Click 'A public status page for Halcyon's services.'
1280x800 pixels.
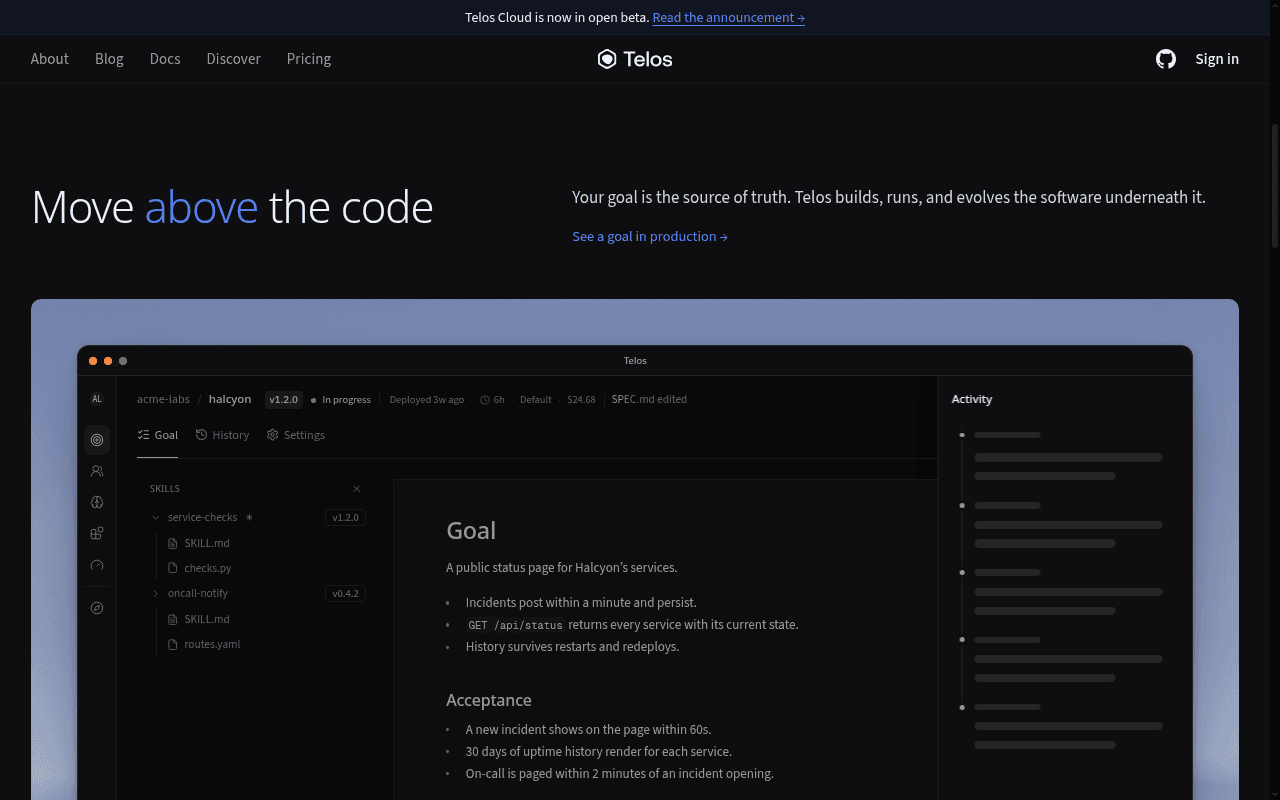click(562, 568)
